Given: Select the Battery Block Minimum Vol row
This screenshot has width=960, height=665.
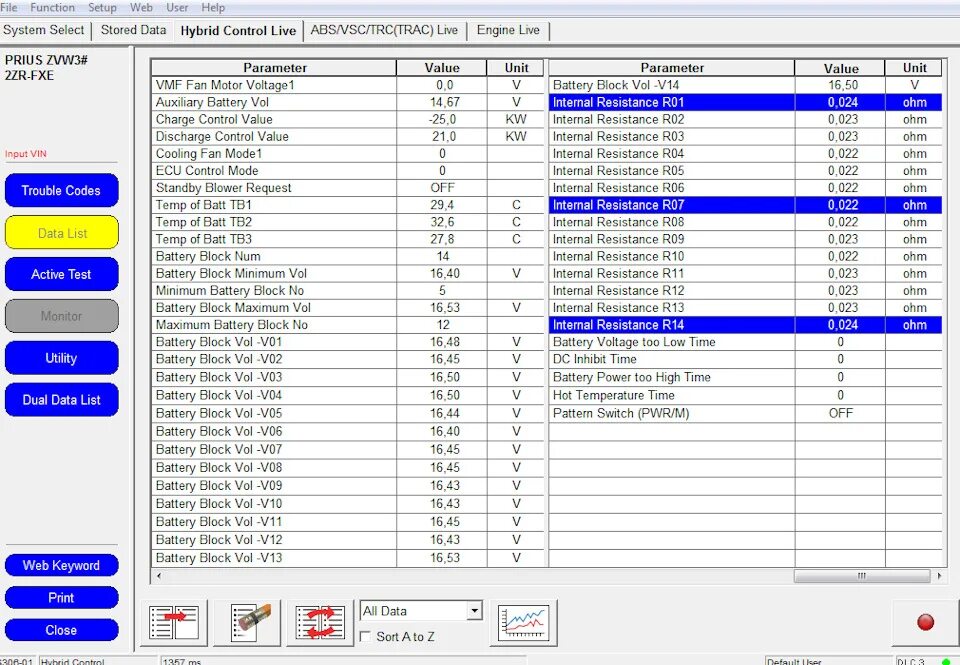Looking at the screenshot, I should [x=347, y=274].
